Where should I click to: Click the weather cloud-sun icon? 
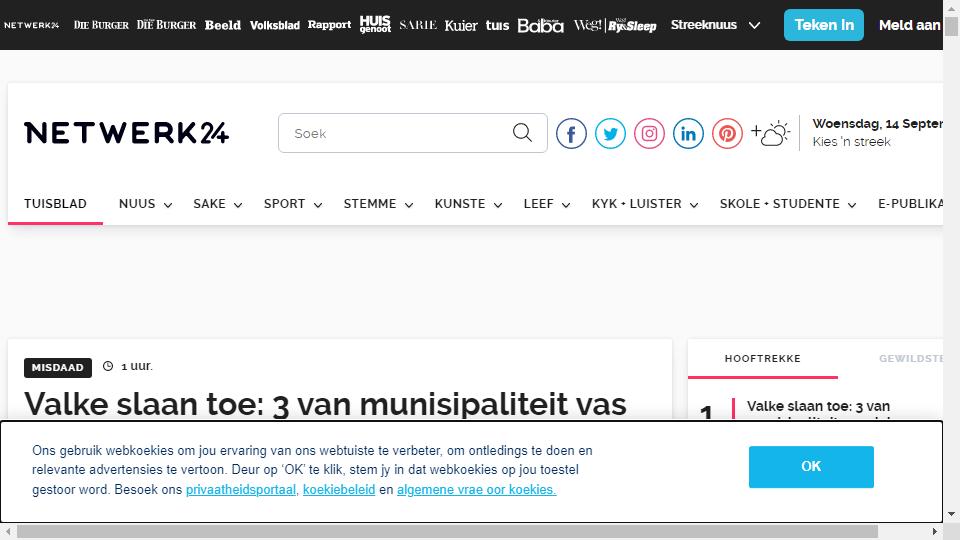pyautogui.click(x=771, y=133)
